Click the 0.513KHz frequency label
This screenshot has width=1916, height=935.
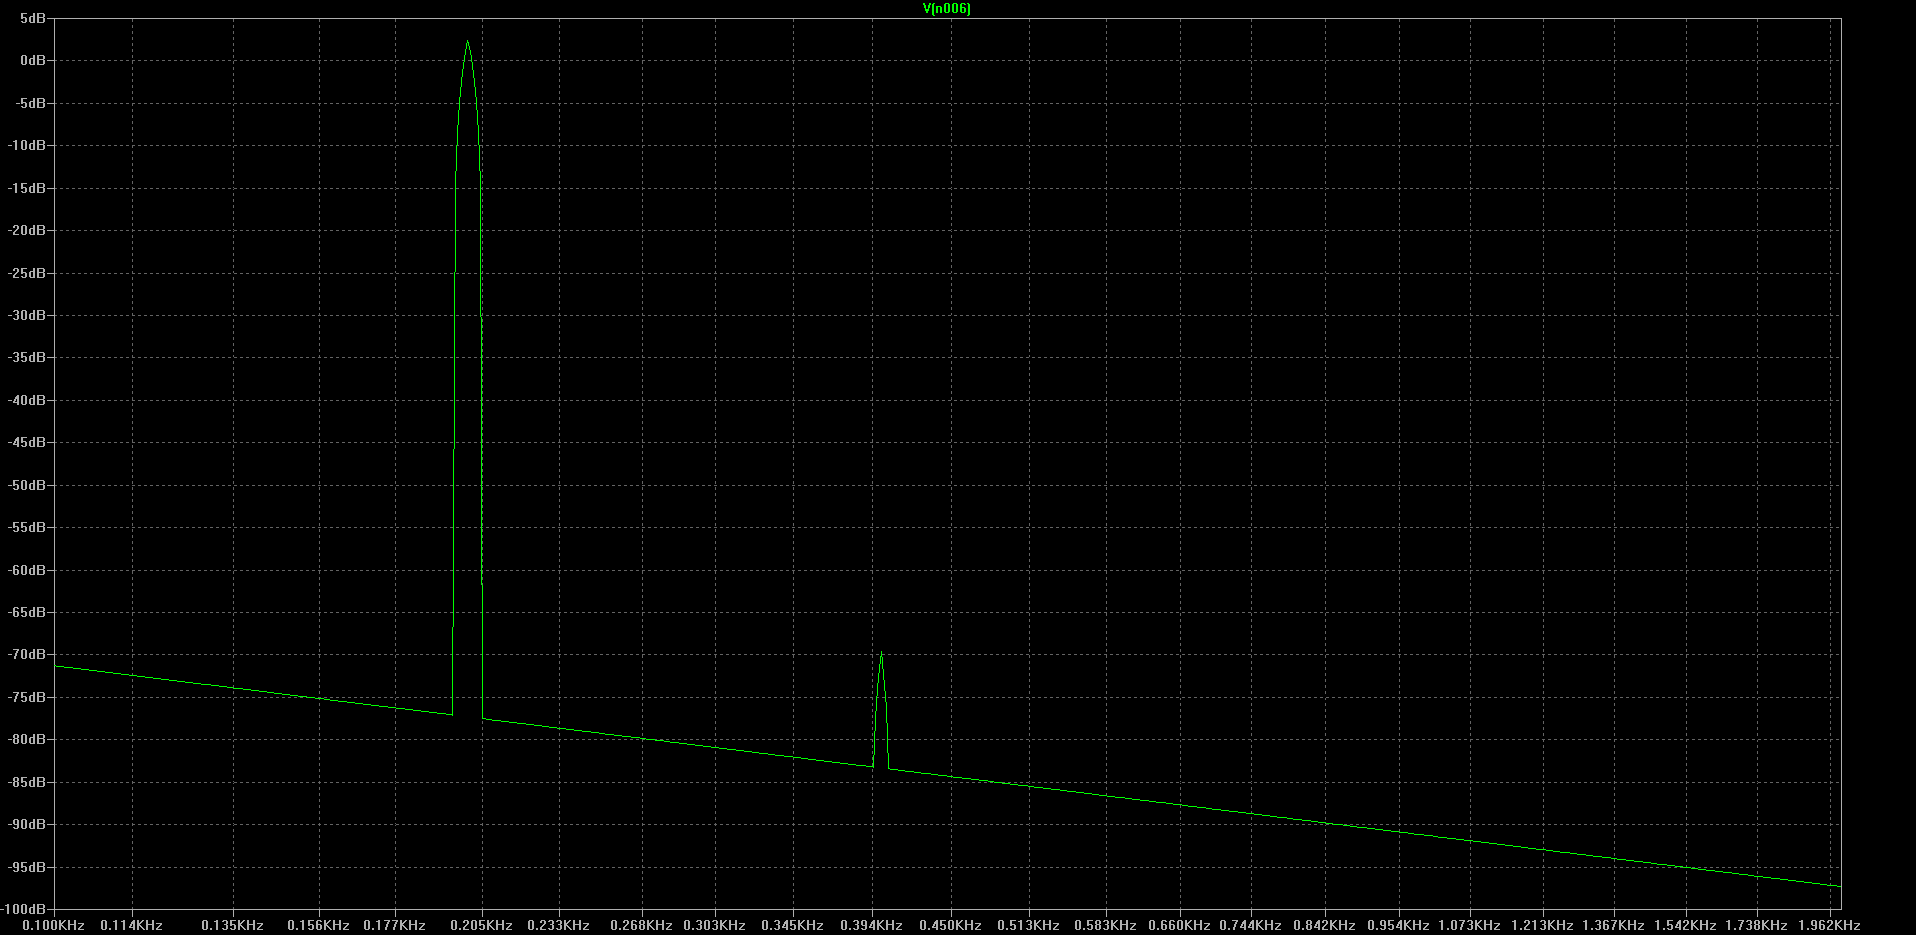point(1028,926)
